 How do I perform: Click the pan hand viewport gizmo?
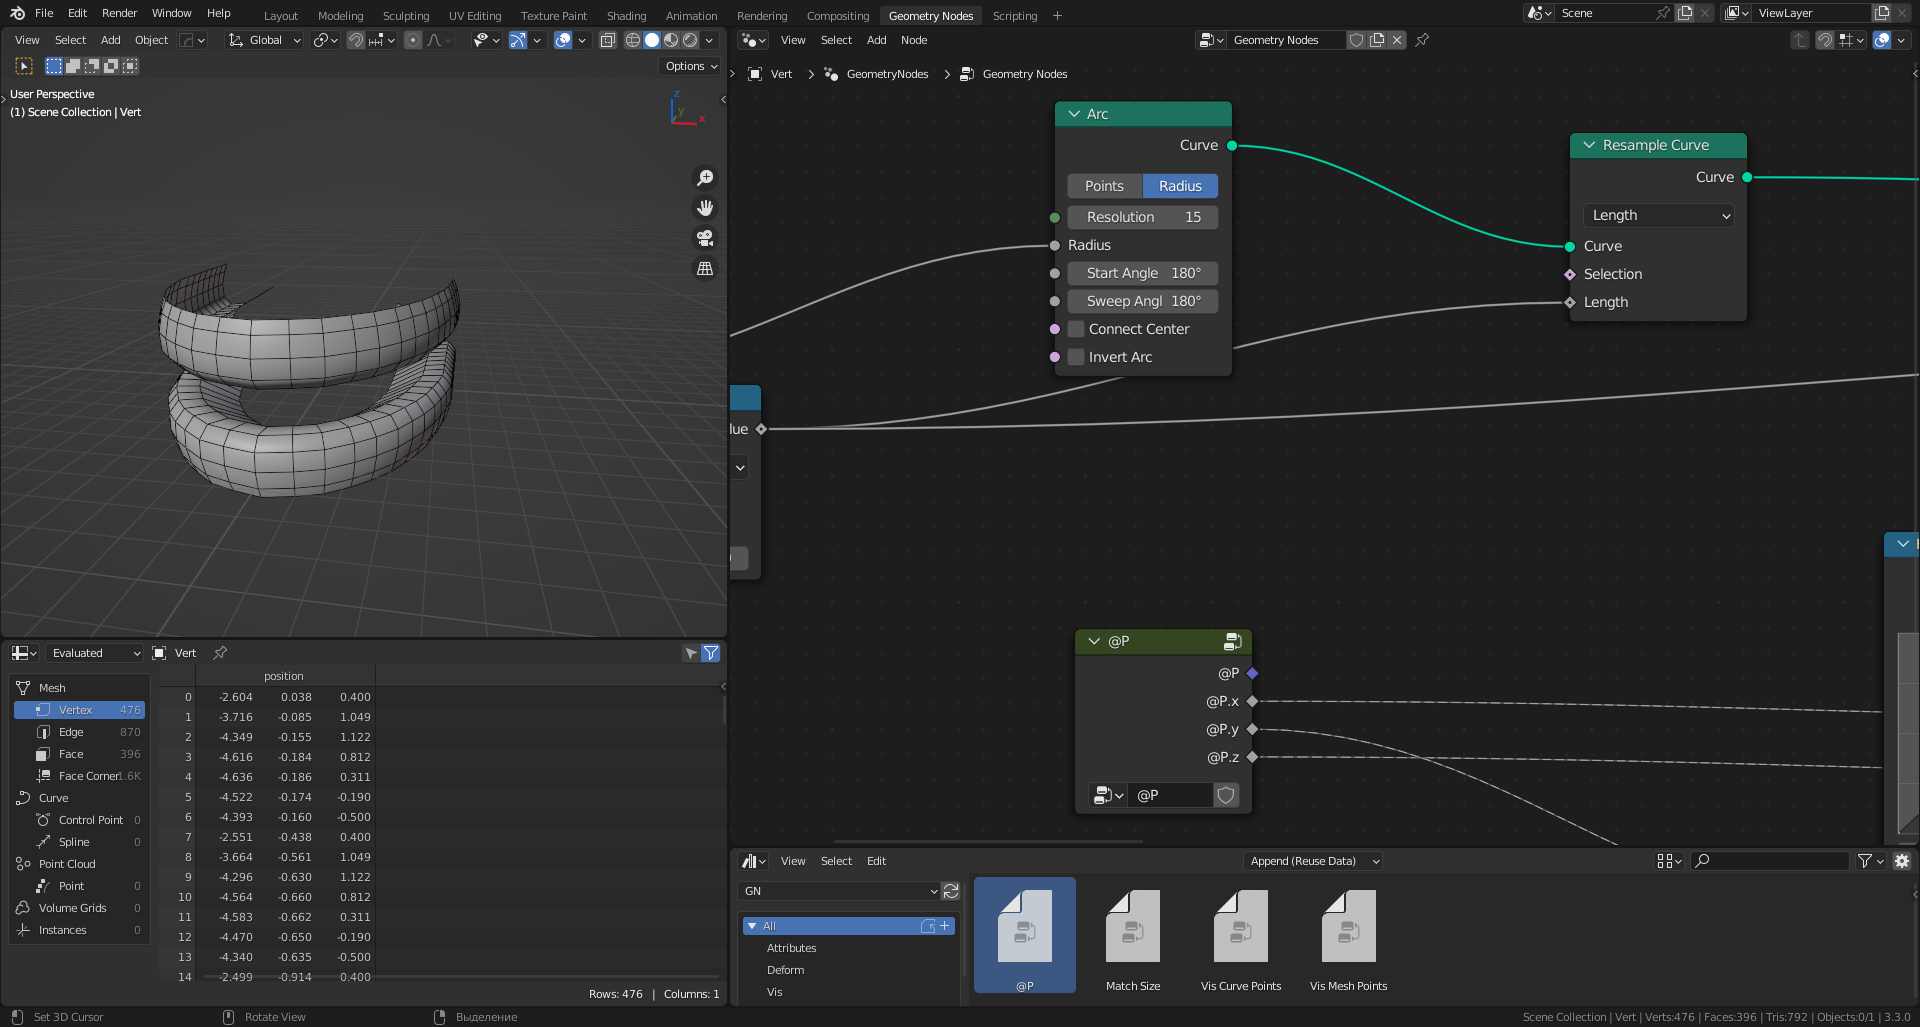(x=705, y=208)
